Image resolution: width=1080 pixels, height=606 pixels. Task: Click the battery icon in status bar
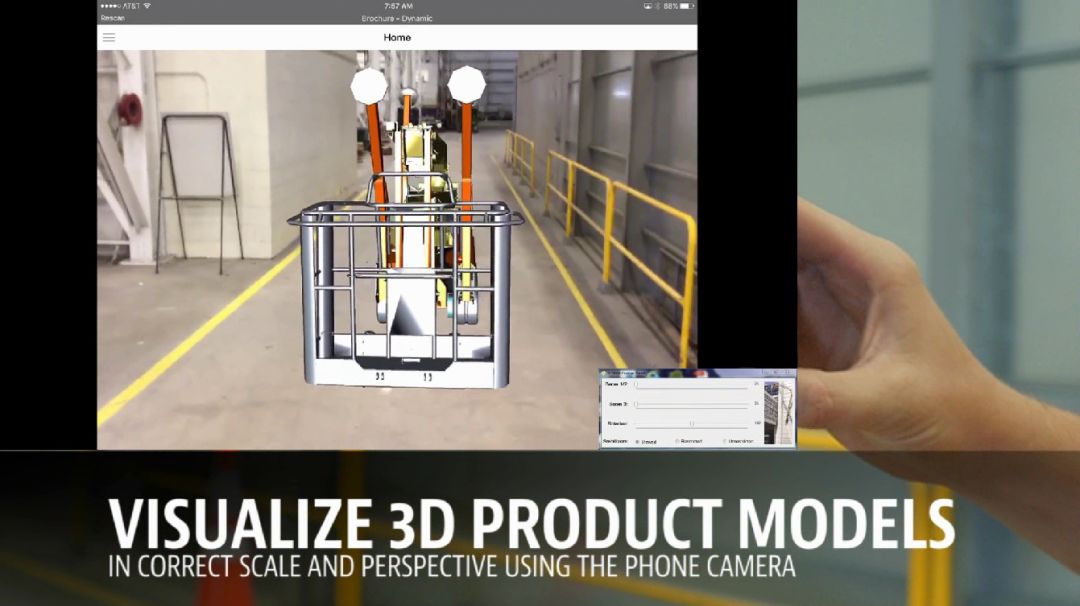(x=687, y=6)
